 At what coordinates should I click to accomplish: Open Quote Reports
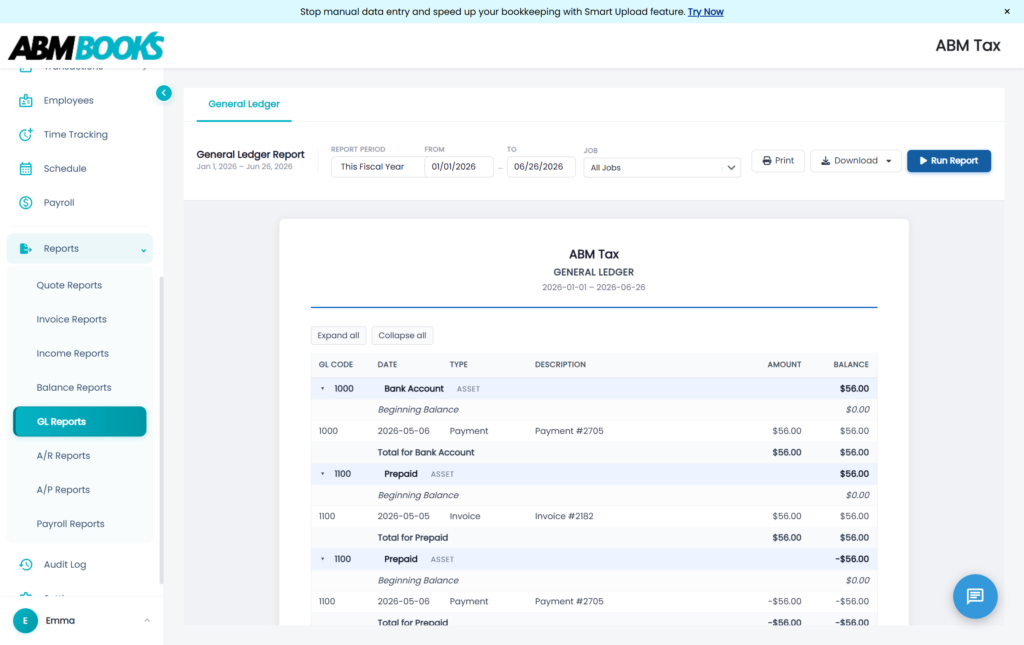[x=69, y=285]
